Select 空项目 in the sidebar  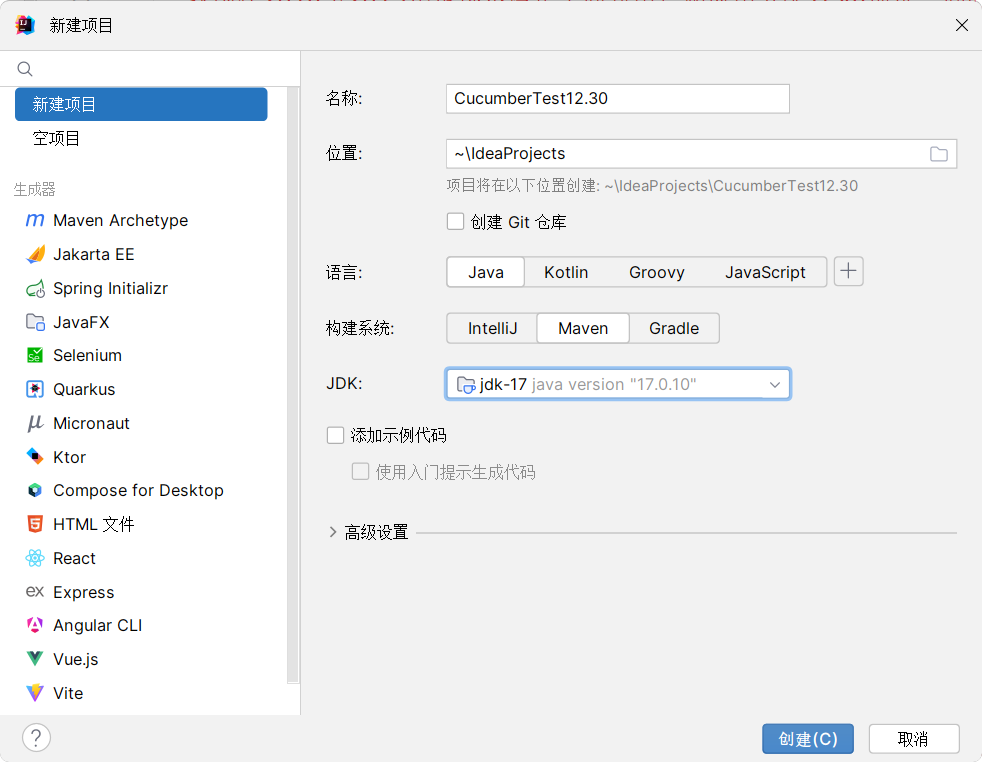tap(141, 138)
